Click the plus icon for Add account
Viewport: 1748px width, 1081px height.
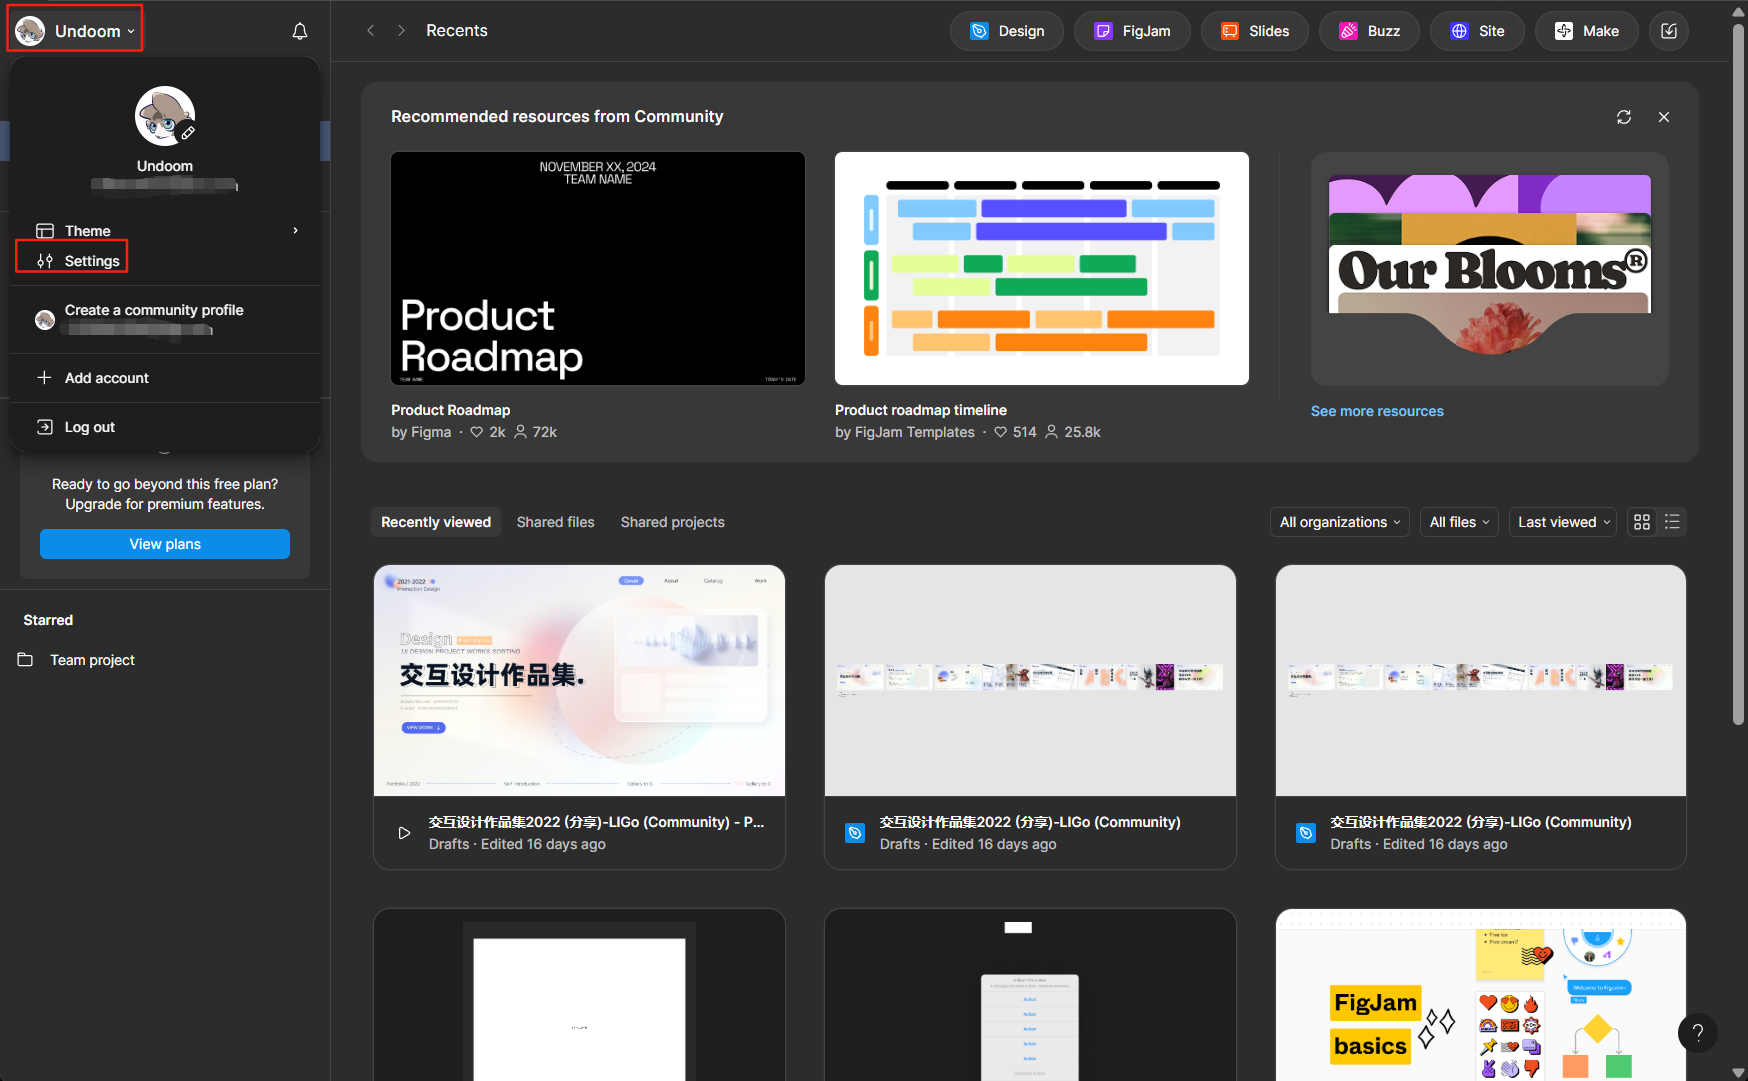pos(44,378)
